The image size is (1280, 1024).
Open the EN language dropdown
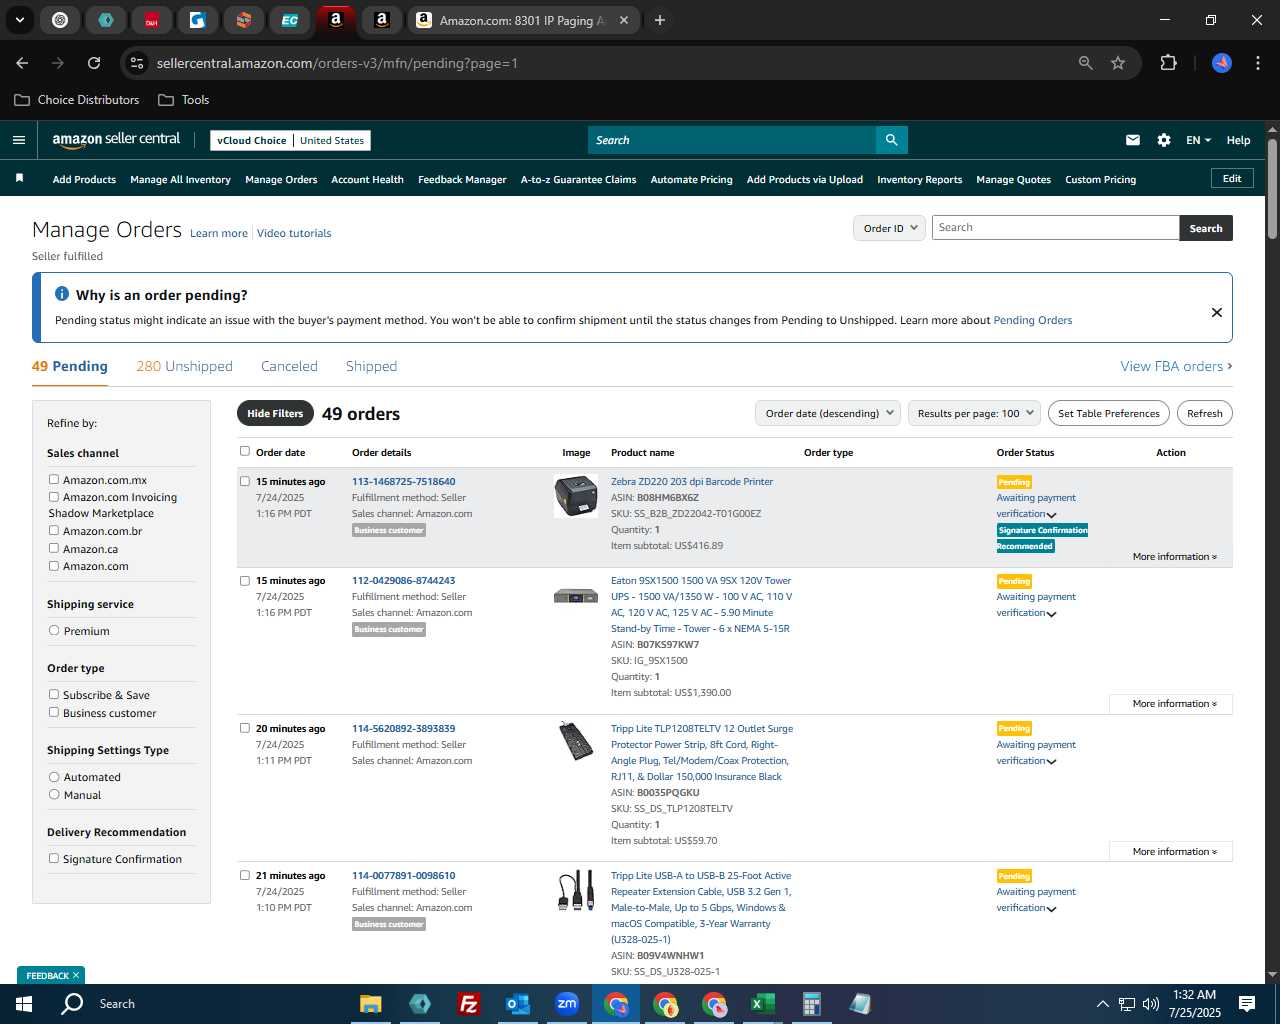coord(1198,140)
